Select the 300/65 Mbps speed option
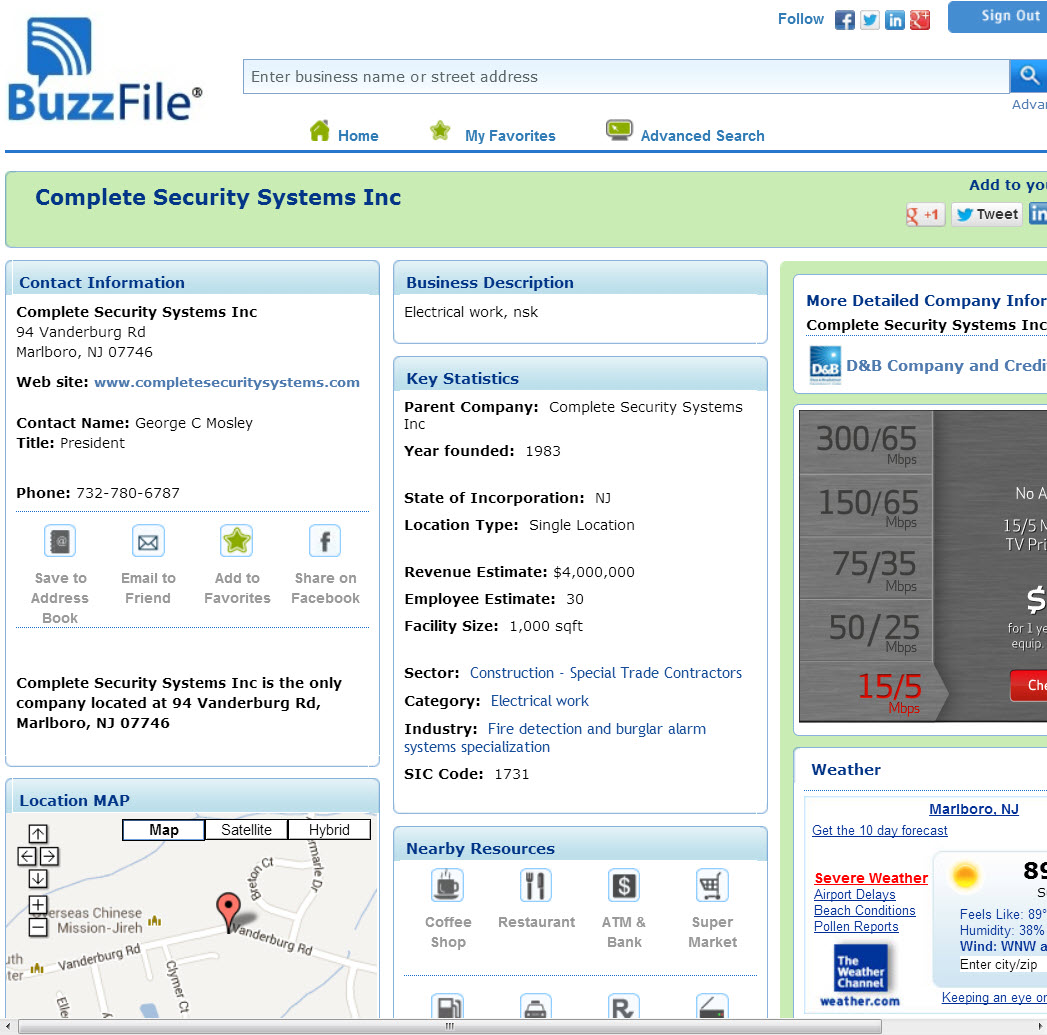 (x=866, y=443)
